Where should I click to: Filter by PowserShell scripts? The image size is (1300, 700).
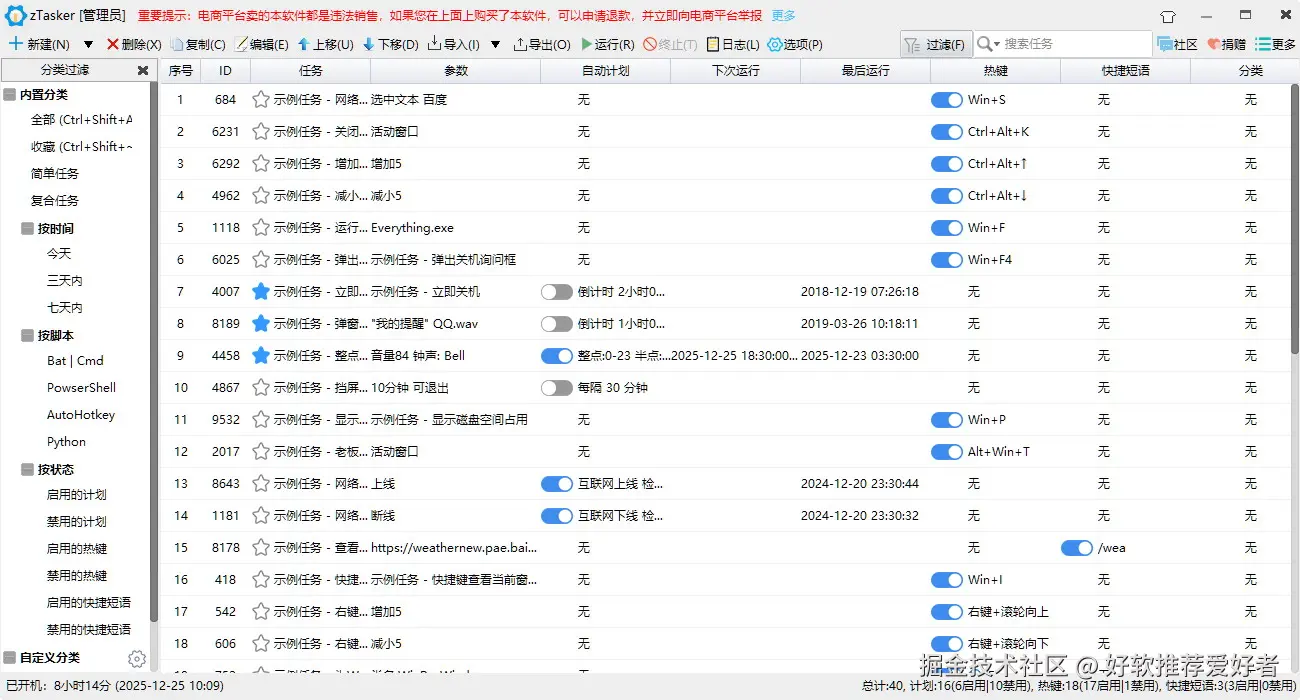(x=81, y=388)
